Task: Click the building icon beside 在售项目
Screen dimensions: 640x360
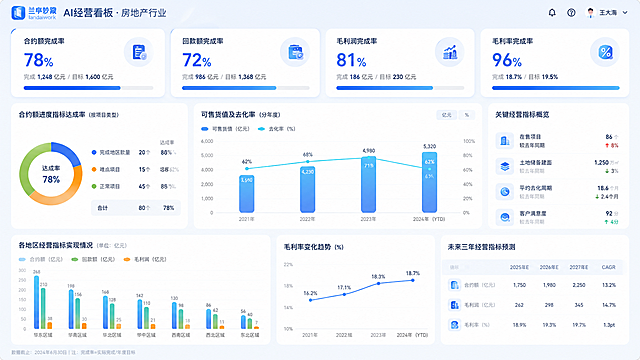Action: 505,141
